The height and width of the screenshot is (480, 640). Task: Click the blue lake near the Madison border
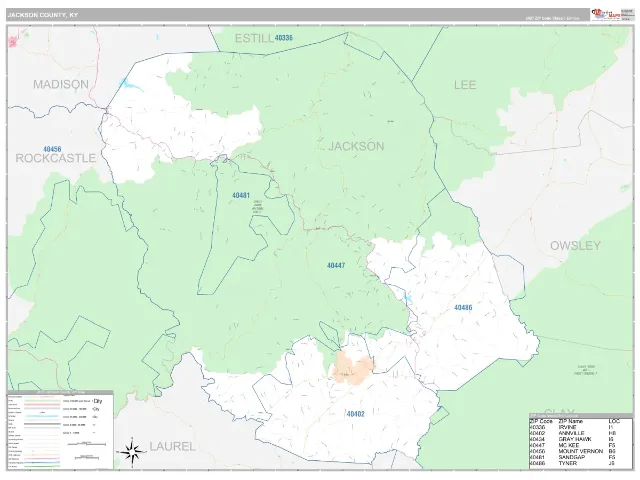tap(130, 85)
